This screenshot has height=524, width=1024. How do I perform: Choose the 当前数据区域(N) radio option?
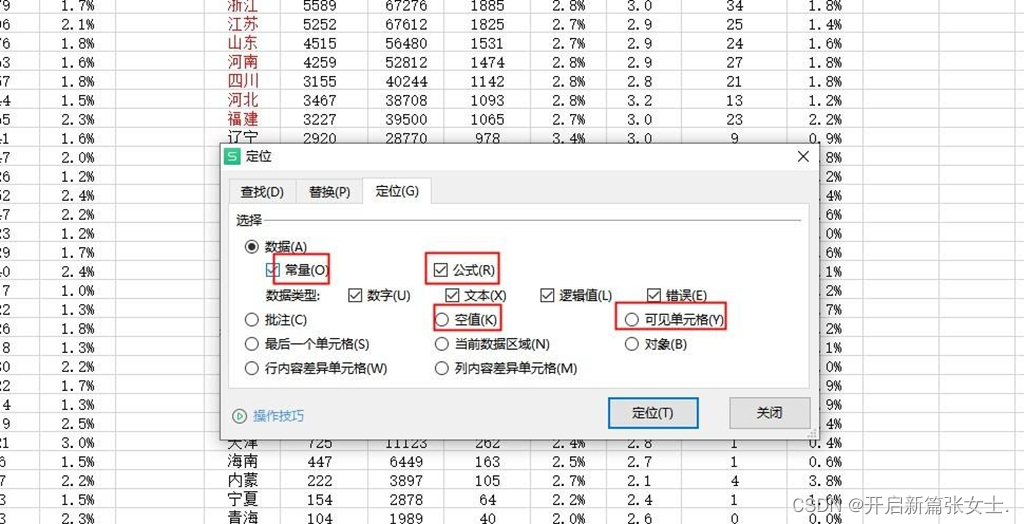point(442,344)
